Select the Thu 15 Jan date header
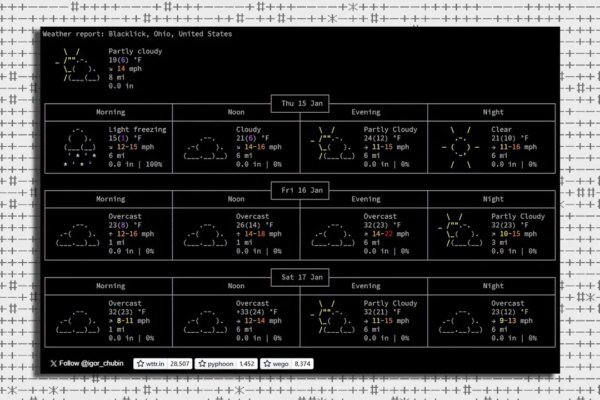 [299, 103]
